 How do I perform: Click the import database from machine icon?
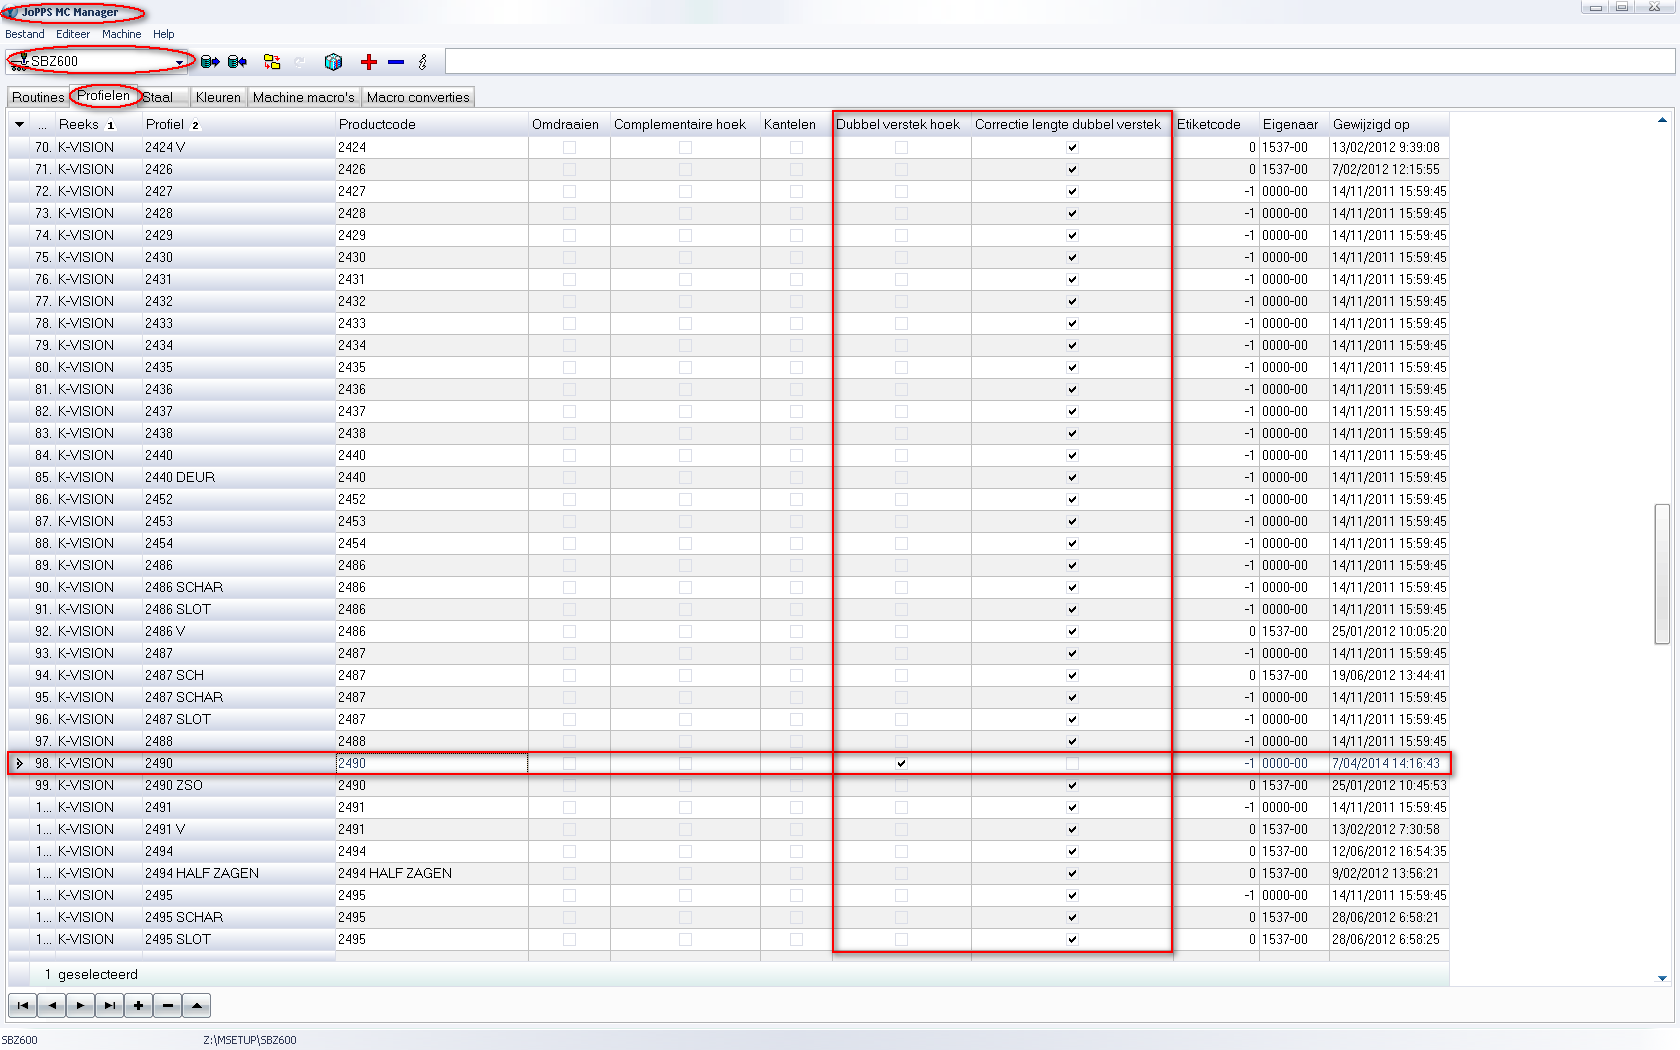coord(238,62)
